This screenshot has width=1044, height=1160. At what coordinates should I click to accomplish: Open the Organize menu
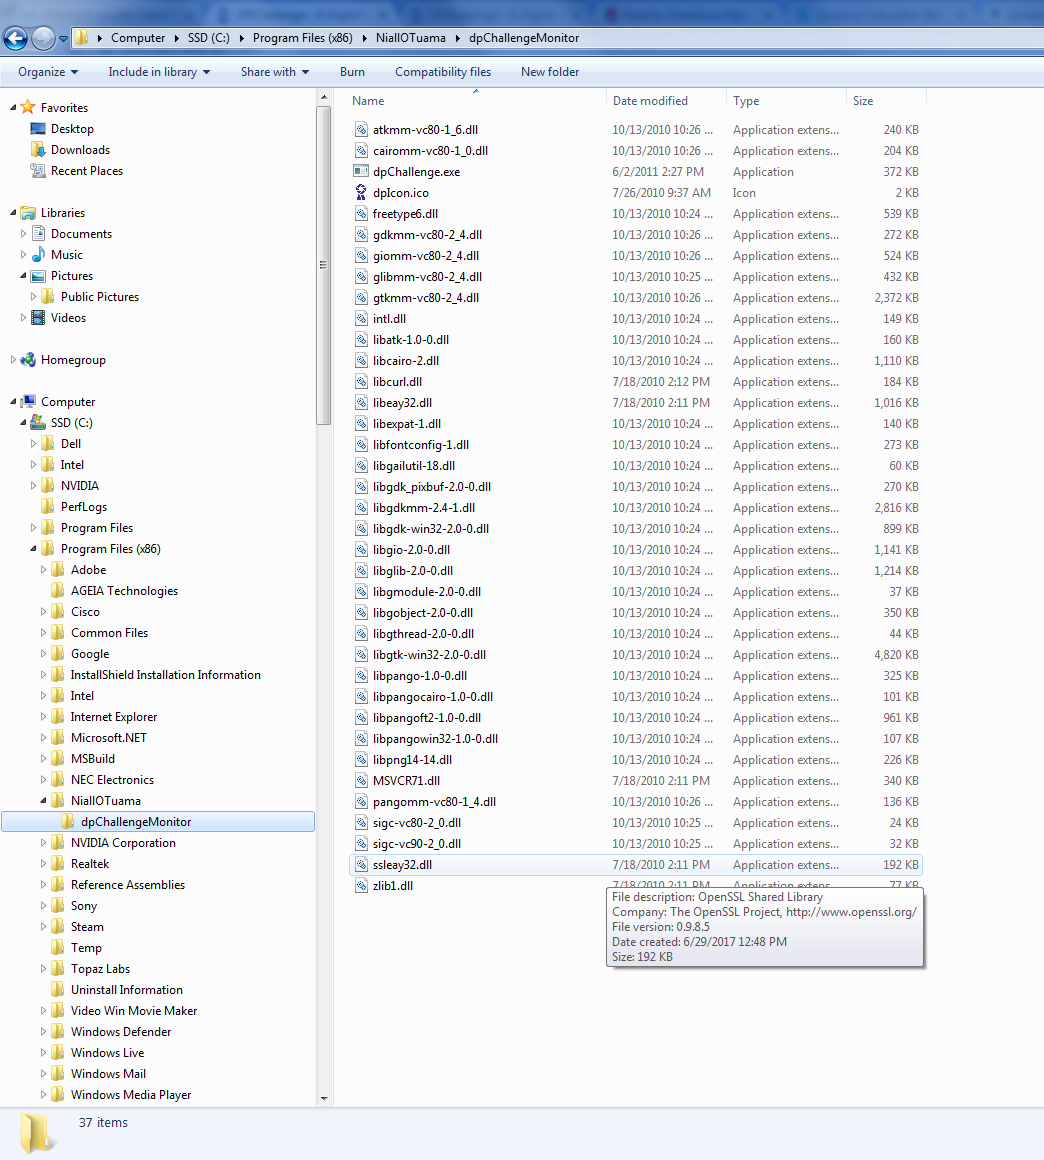tap(48, 72)
